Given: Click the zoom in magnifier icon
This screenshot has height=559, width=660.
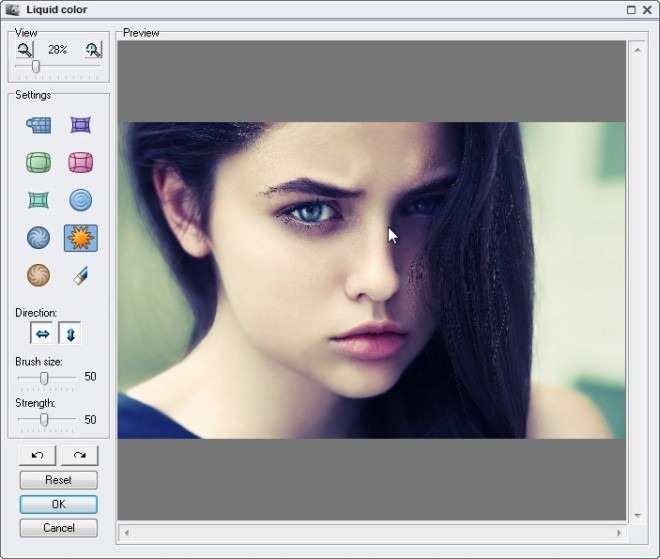Looking at the screenshot, I should click(x=93, y=50).
